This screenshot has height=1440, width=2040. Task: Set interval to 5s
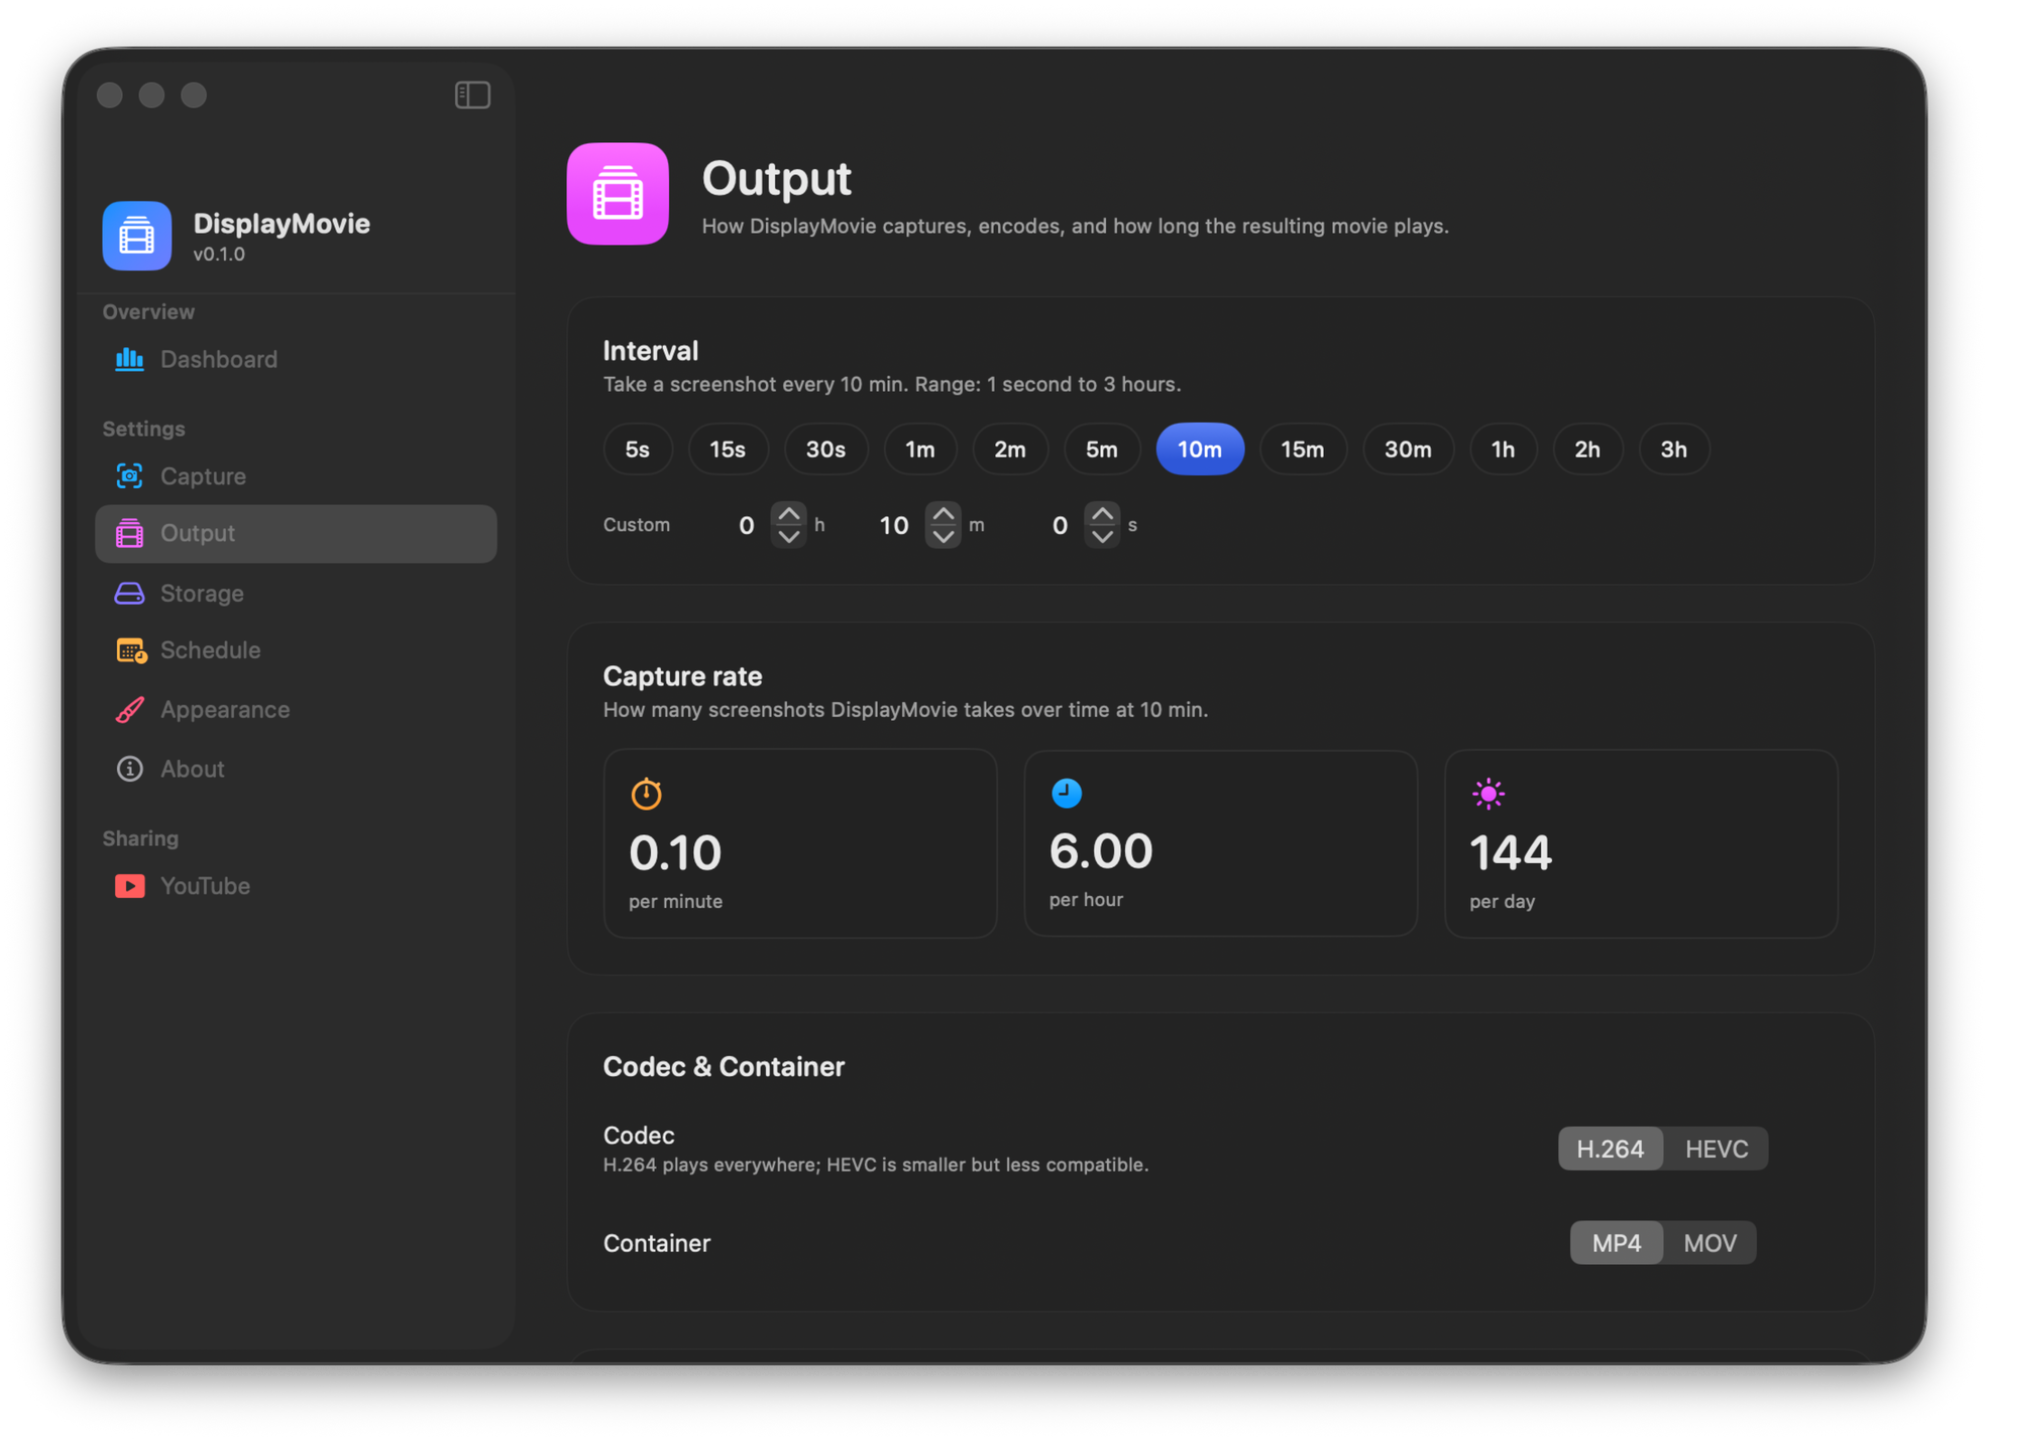[x=637, y=449]
